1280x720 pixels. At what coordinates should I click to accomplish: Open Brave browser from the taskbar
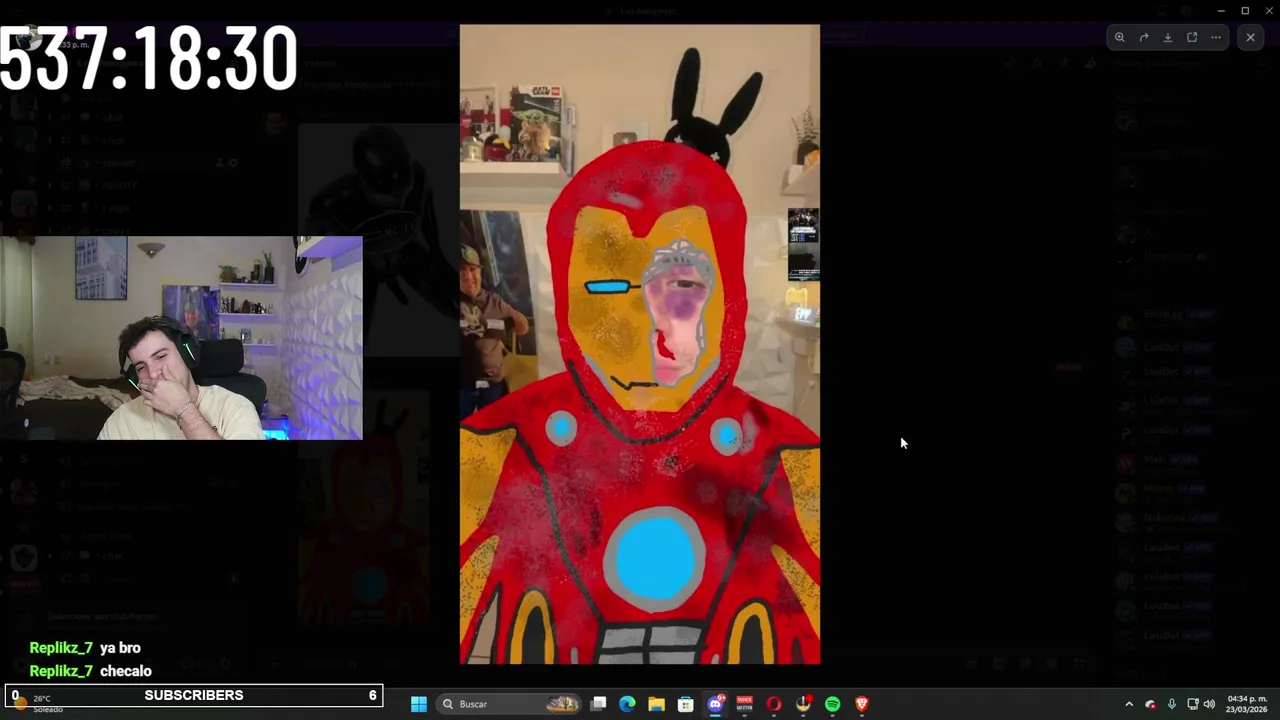(x=861, y=704)
